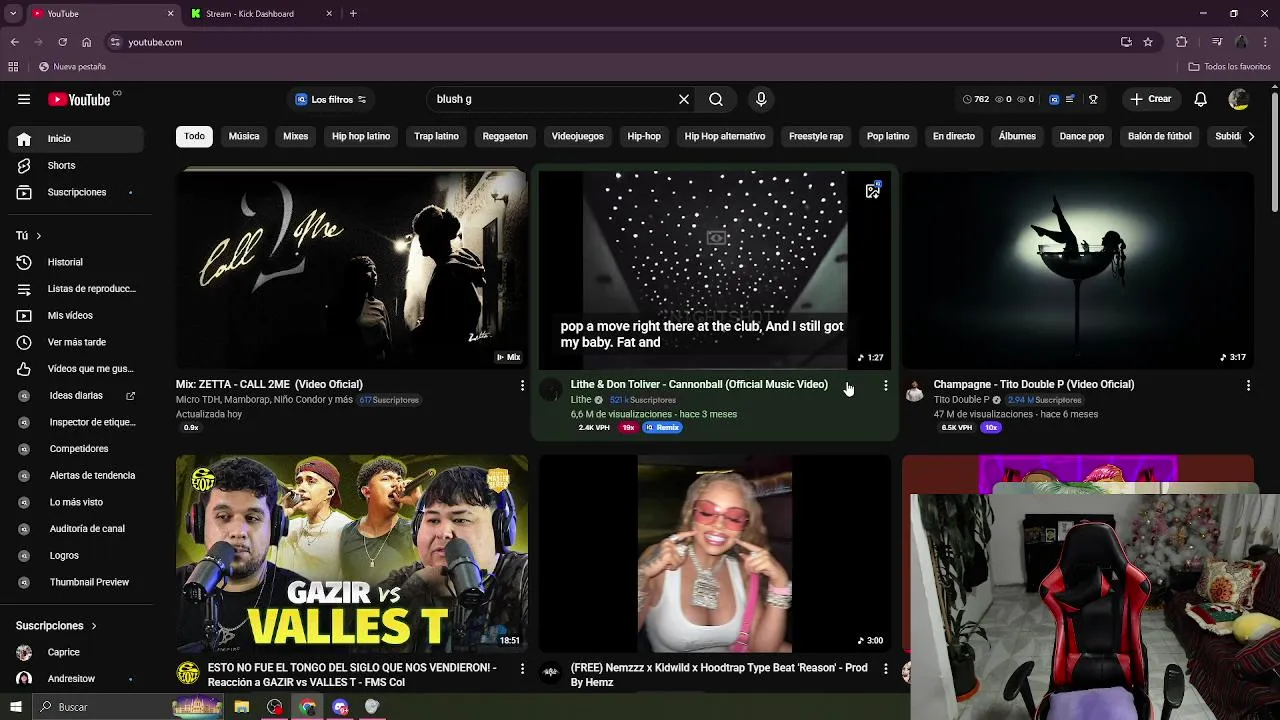1280x720 pixels.
Task: Click the YouTube logo
Action: coord(79,99)
